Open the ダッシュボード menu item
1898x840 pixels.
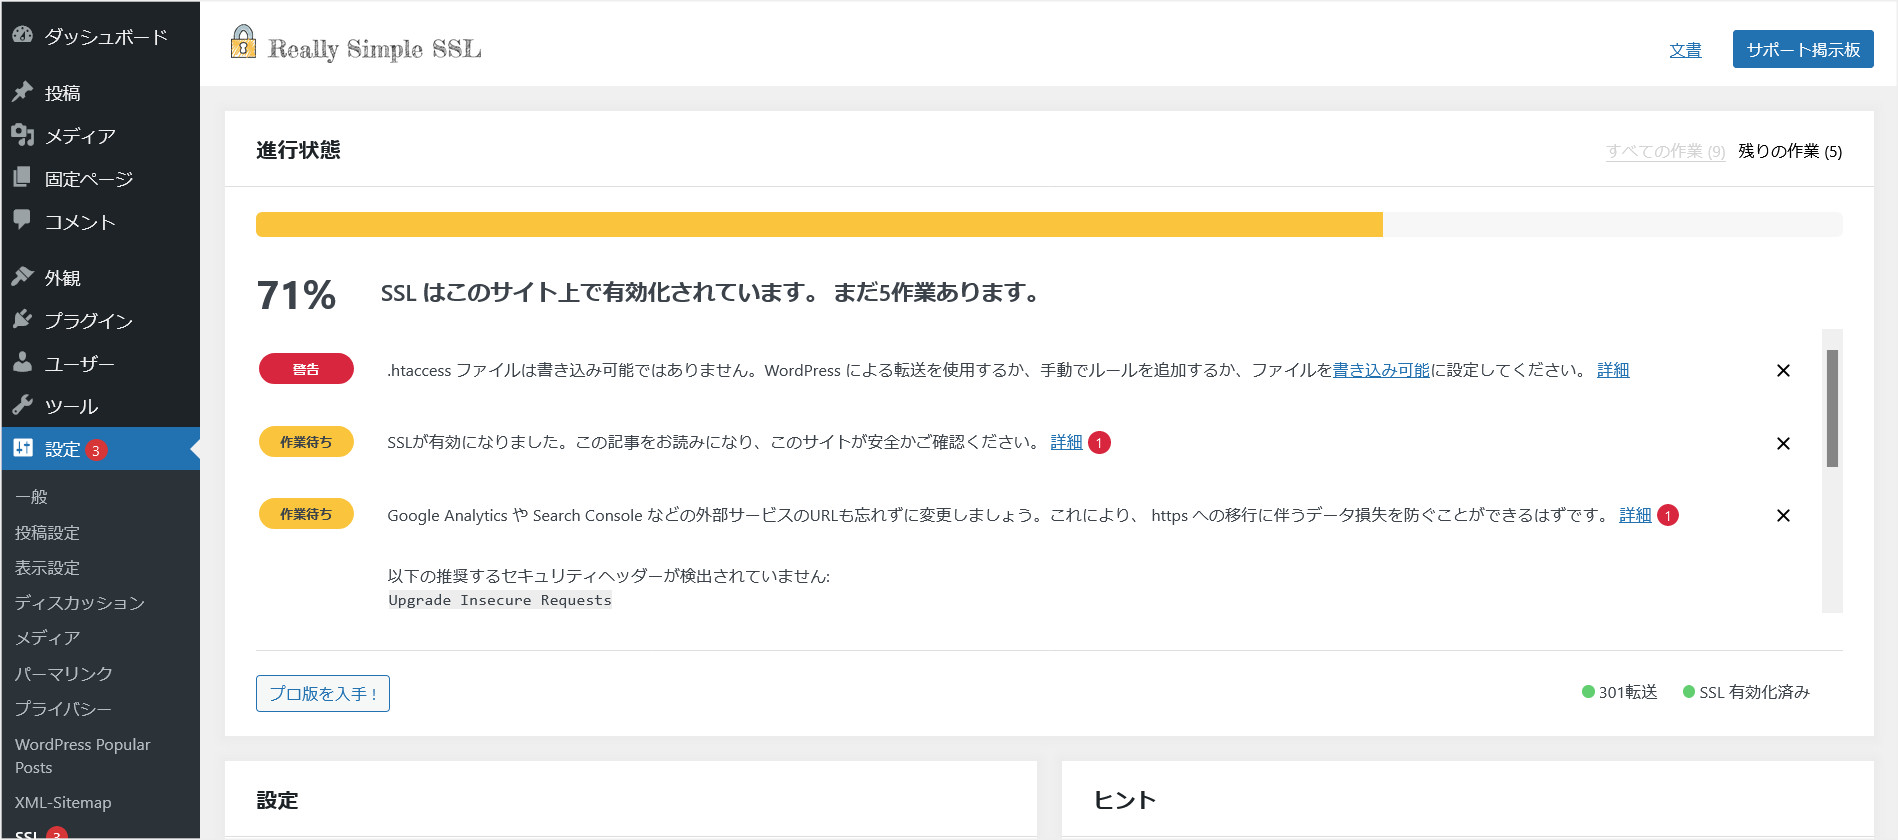click(100, 36)
